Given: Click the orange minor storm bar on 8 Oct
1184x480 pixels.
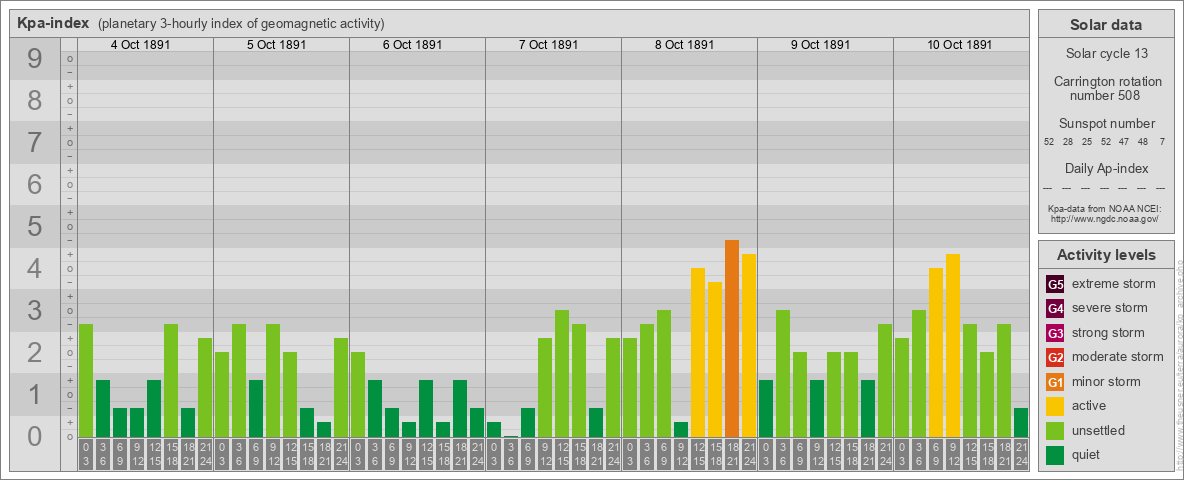Looking at the screenshot, I should [x=732, y=339].
